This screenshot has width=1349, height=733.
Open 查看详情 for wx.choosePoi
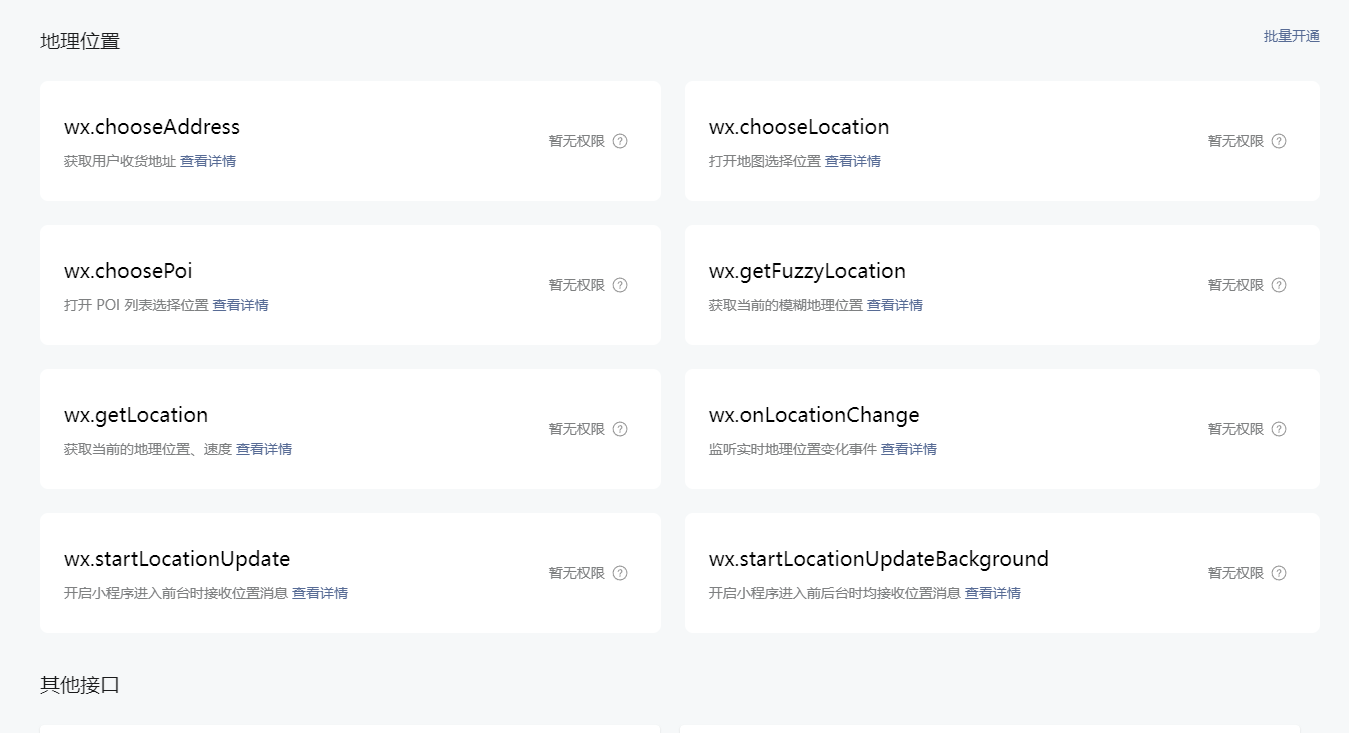pos(240,305)
